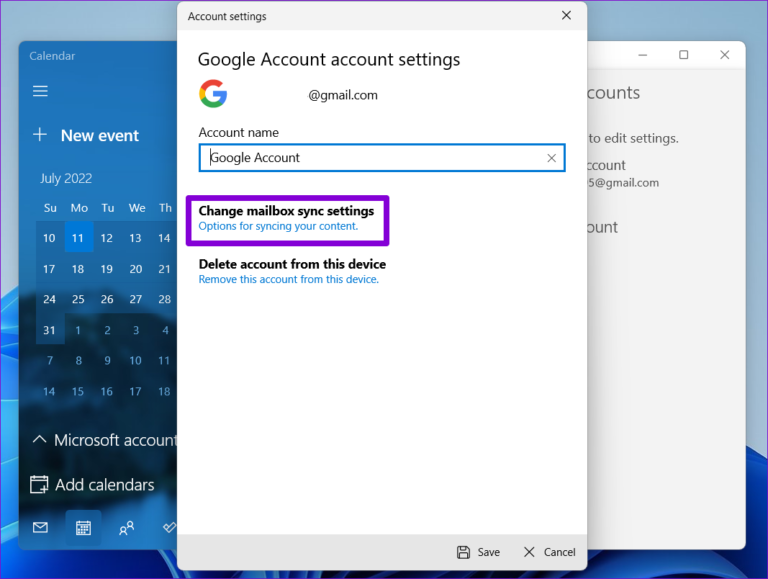Maximize the background Calendar window

tap(684, 55)
